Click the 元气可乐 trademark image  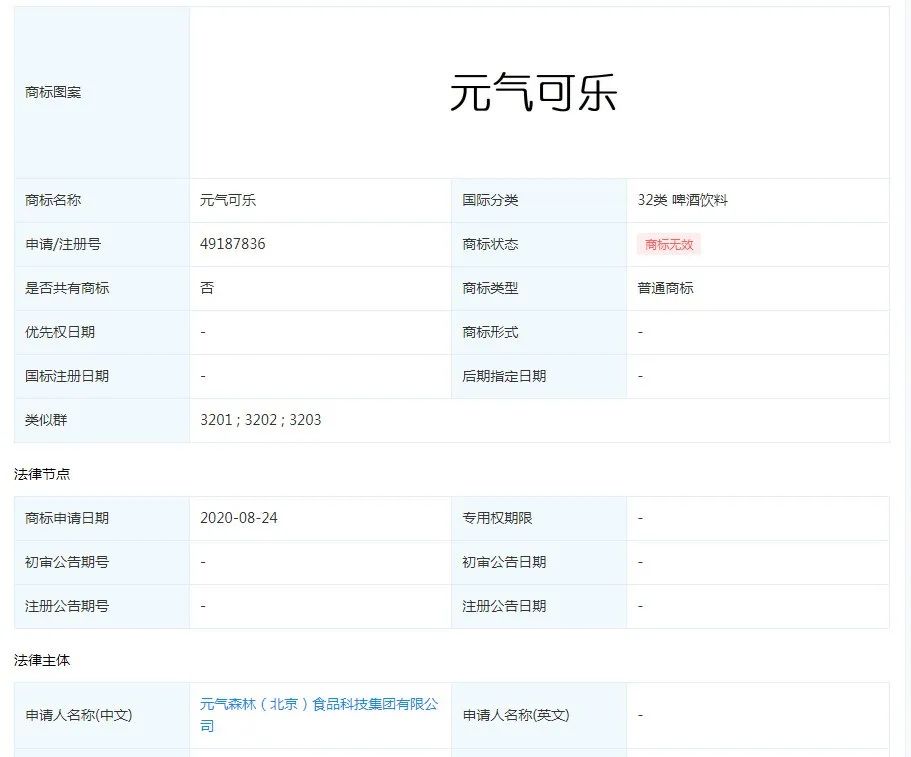pos(533,93)
